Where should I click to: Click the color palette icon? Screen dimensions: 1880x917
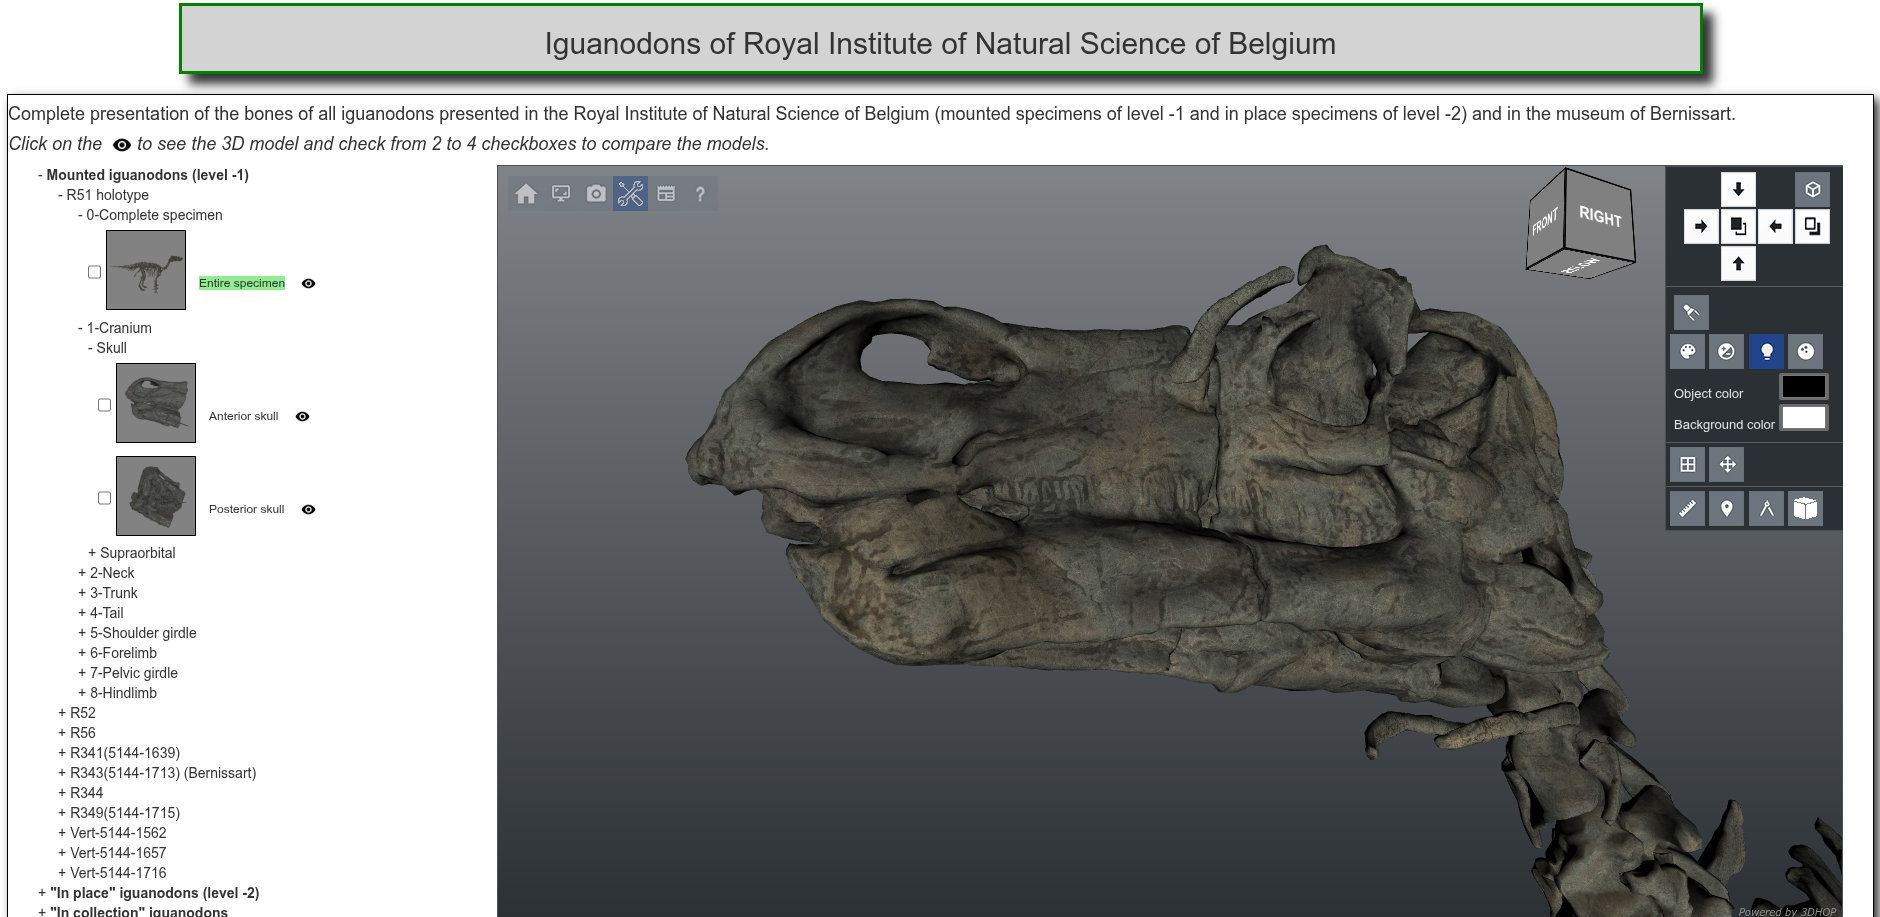[x=1688, y=351]
